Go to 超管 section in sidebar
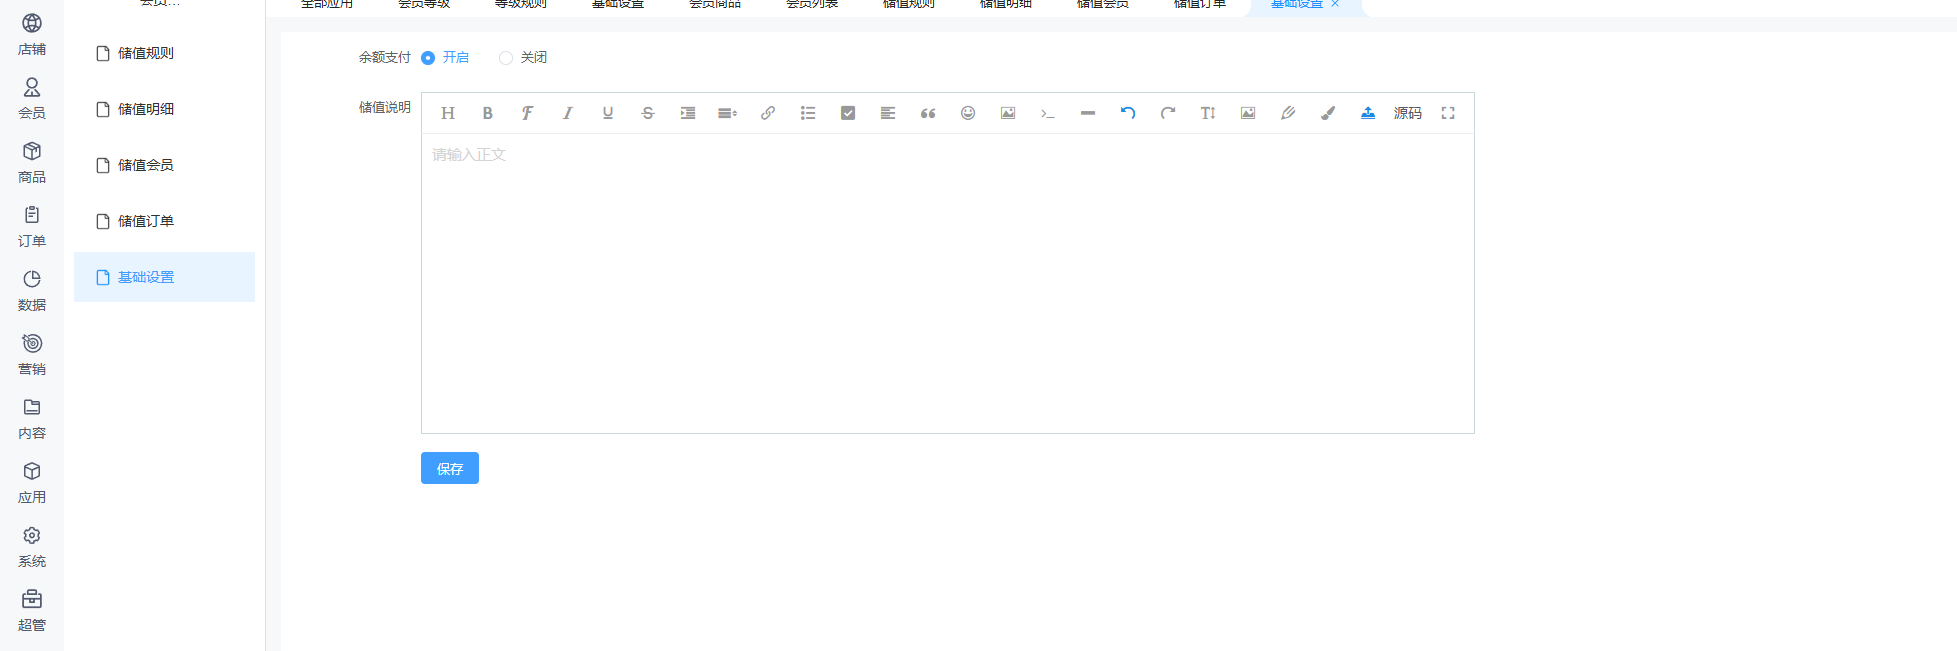1957x651 pixels. 32,611
